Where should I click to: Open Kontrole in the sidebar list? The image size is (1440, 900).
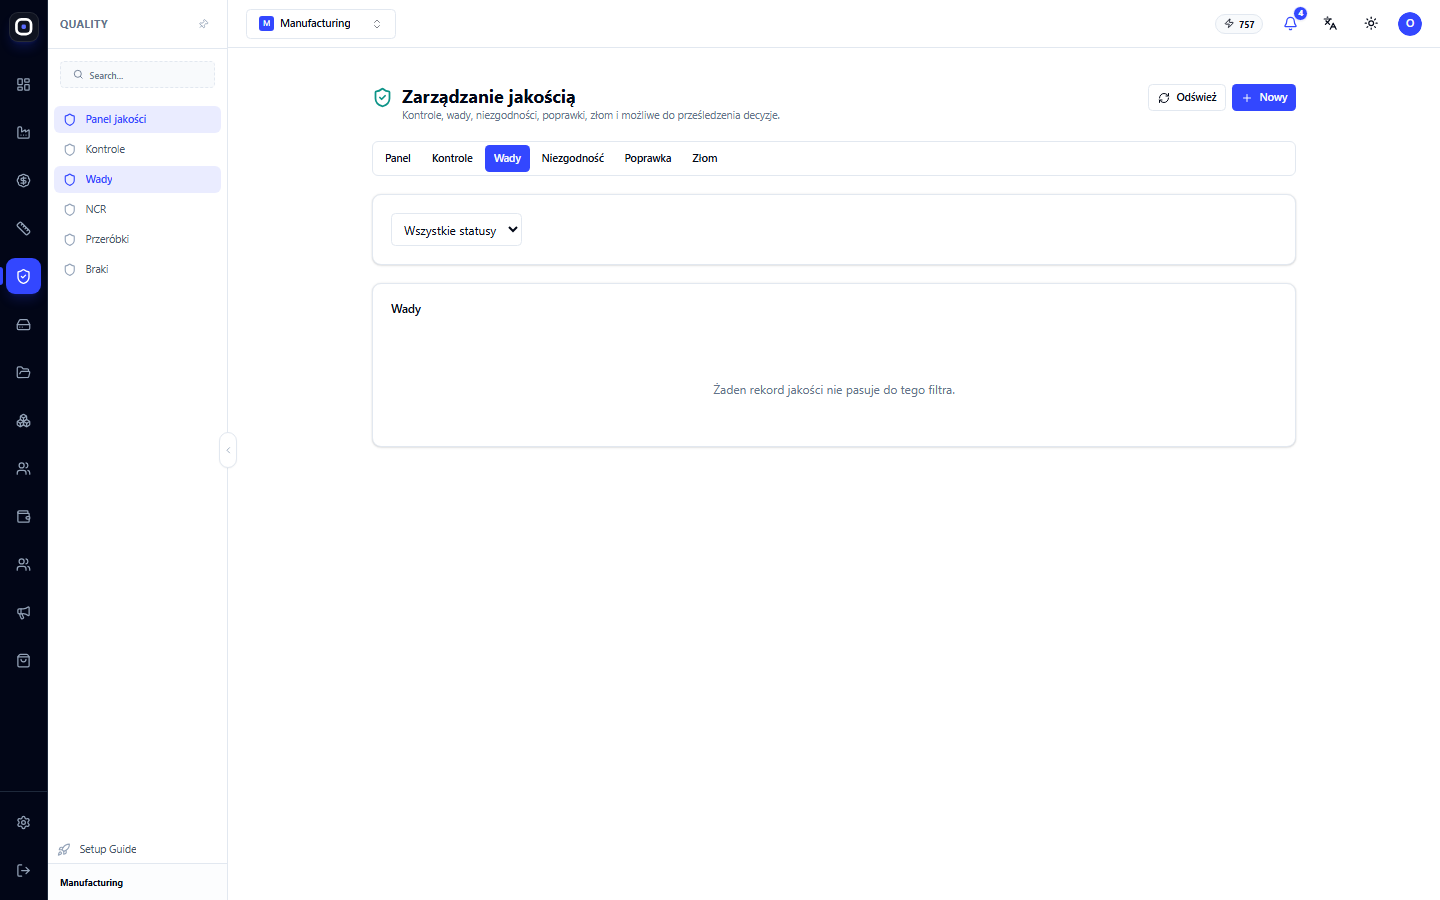[x=137, y=149]
